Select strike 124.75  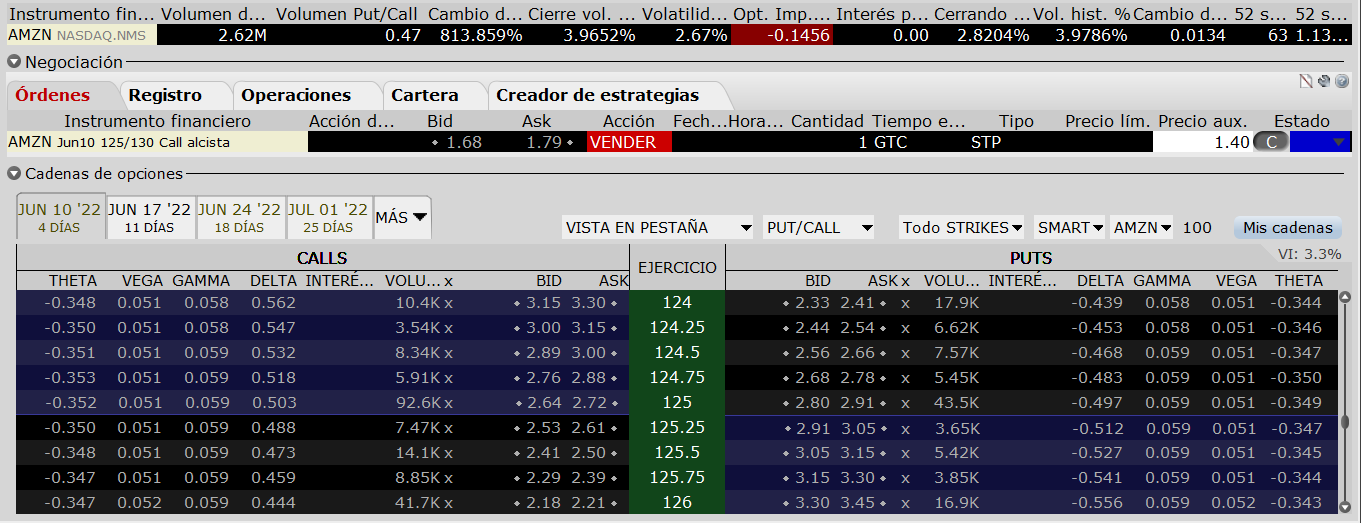[677, 377]
